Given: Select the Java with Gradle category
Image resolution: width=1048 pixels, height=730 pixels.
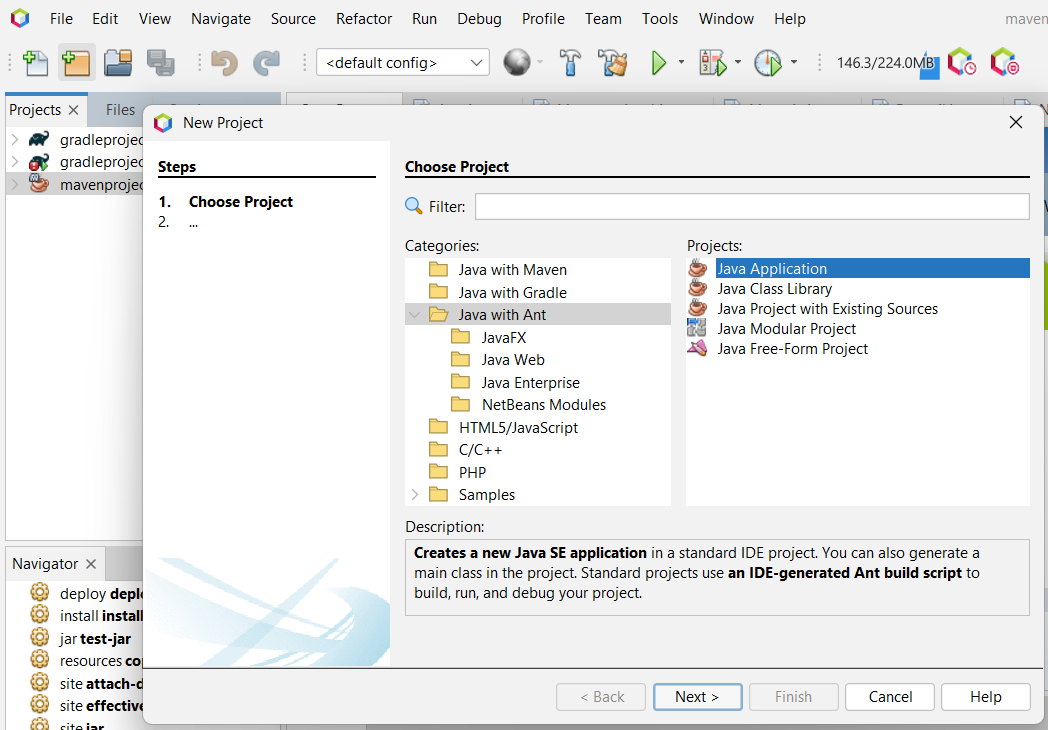Looking at the screenshot, I should (512, 292).
